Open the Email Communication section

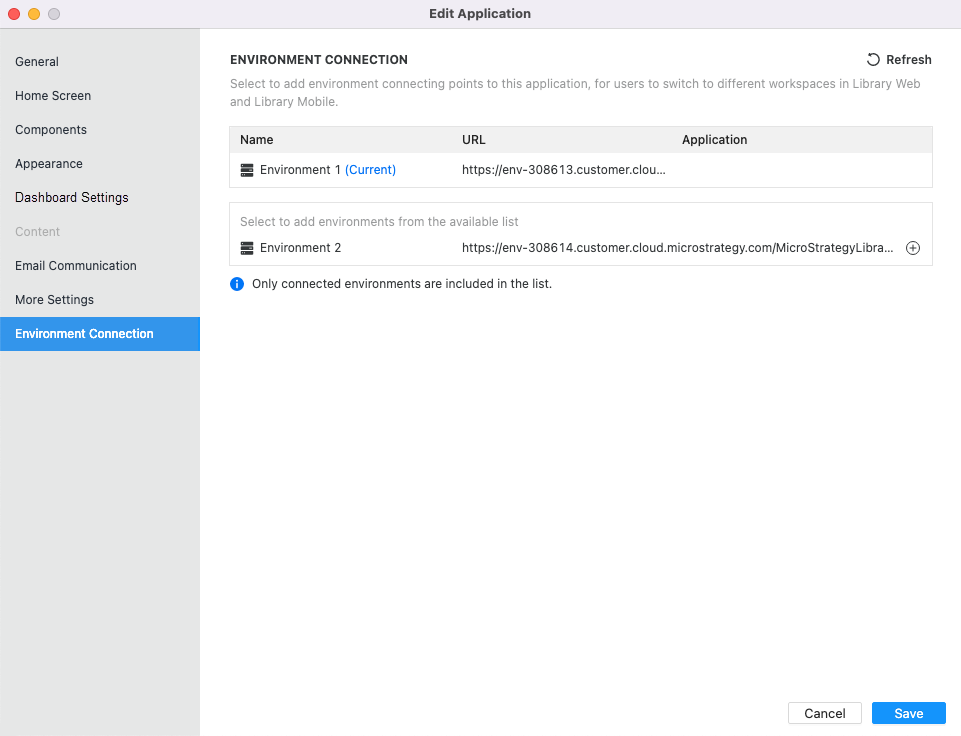pos(76,266)
